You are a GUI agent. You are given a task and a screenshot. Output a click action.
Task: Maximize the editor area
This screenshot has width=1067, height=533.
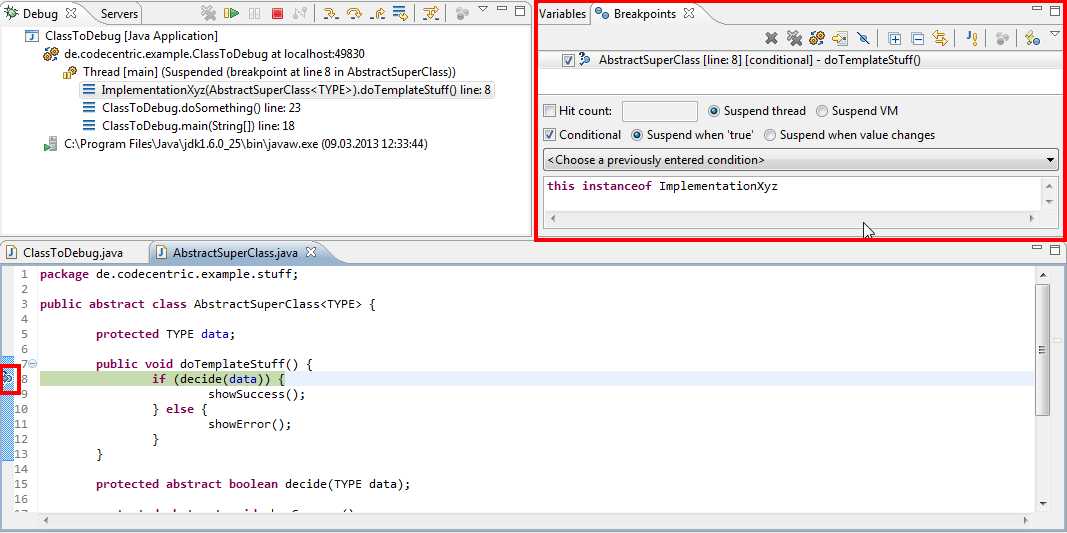(x=1055, y=249)
